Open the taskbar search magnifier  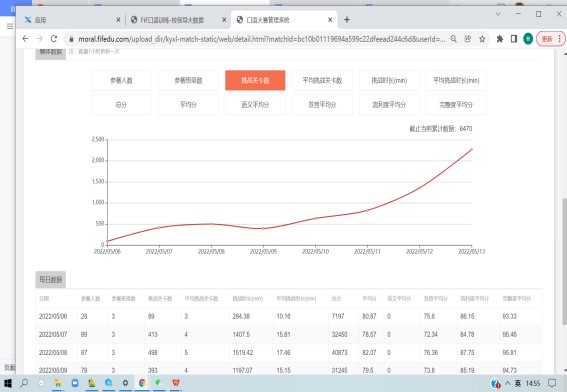(x=24, y=383)
